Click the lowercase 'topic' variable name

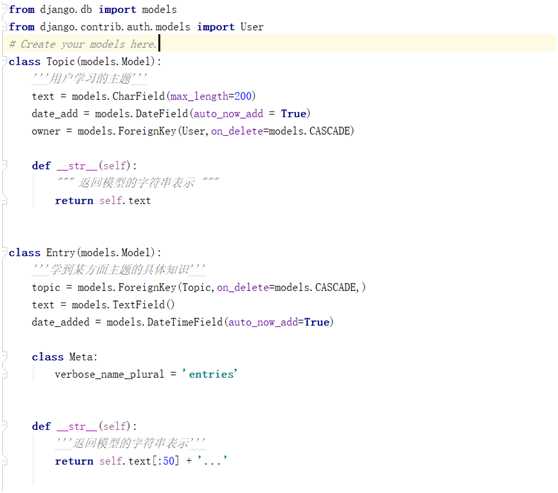point(46,287)
